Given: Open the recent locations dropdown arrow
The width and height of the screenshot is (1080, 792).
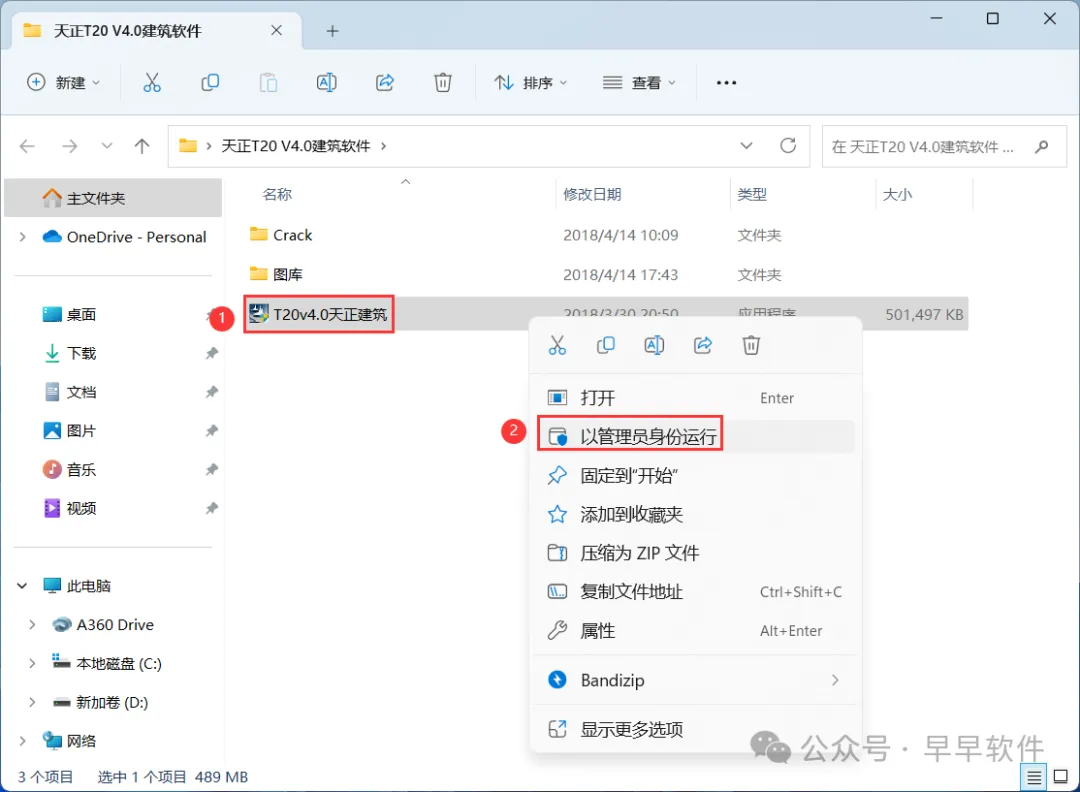Looking at the screenshot, I should [107, 146].
